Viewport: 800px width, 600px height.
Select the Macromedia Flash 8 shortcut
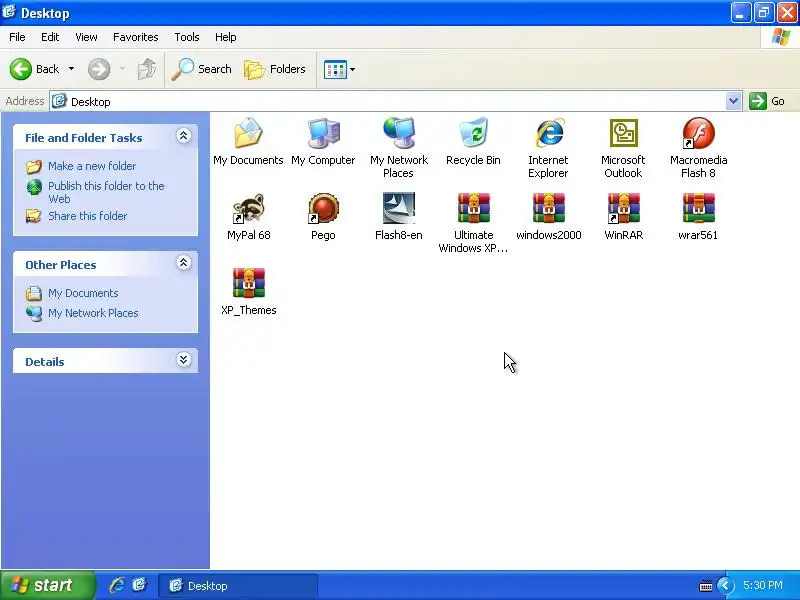(698, 133)
